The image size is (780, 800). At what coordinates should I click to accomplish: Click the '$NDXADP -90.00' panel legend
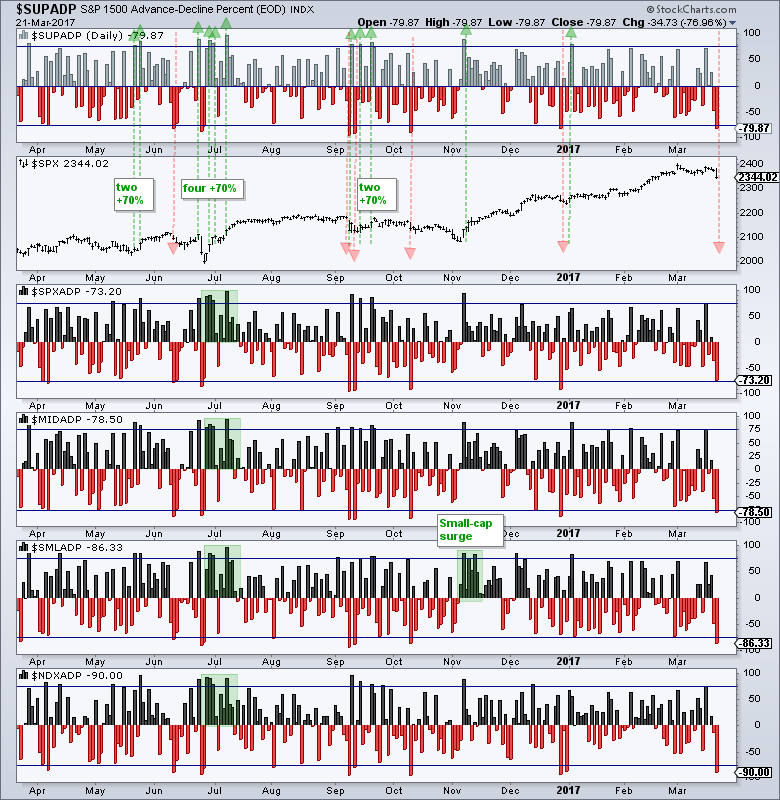click(77, 676)
